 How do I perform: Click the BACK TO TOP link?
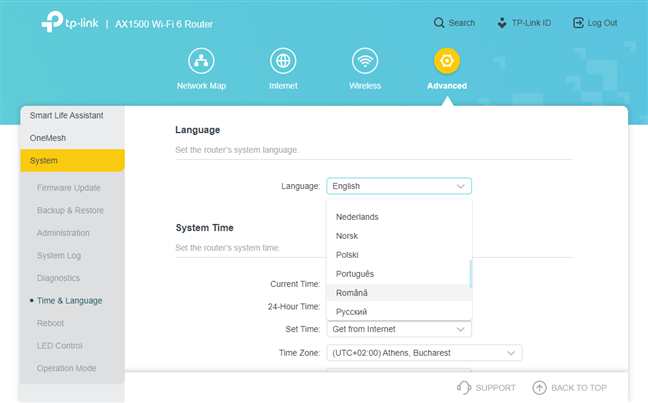tap(579, 388)
